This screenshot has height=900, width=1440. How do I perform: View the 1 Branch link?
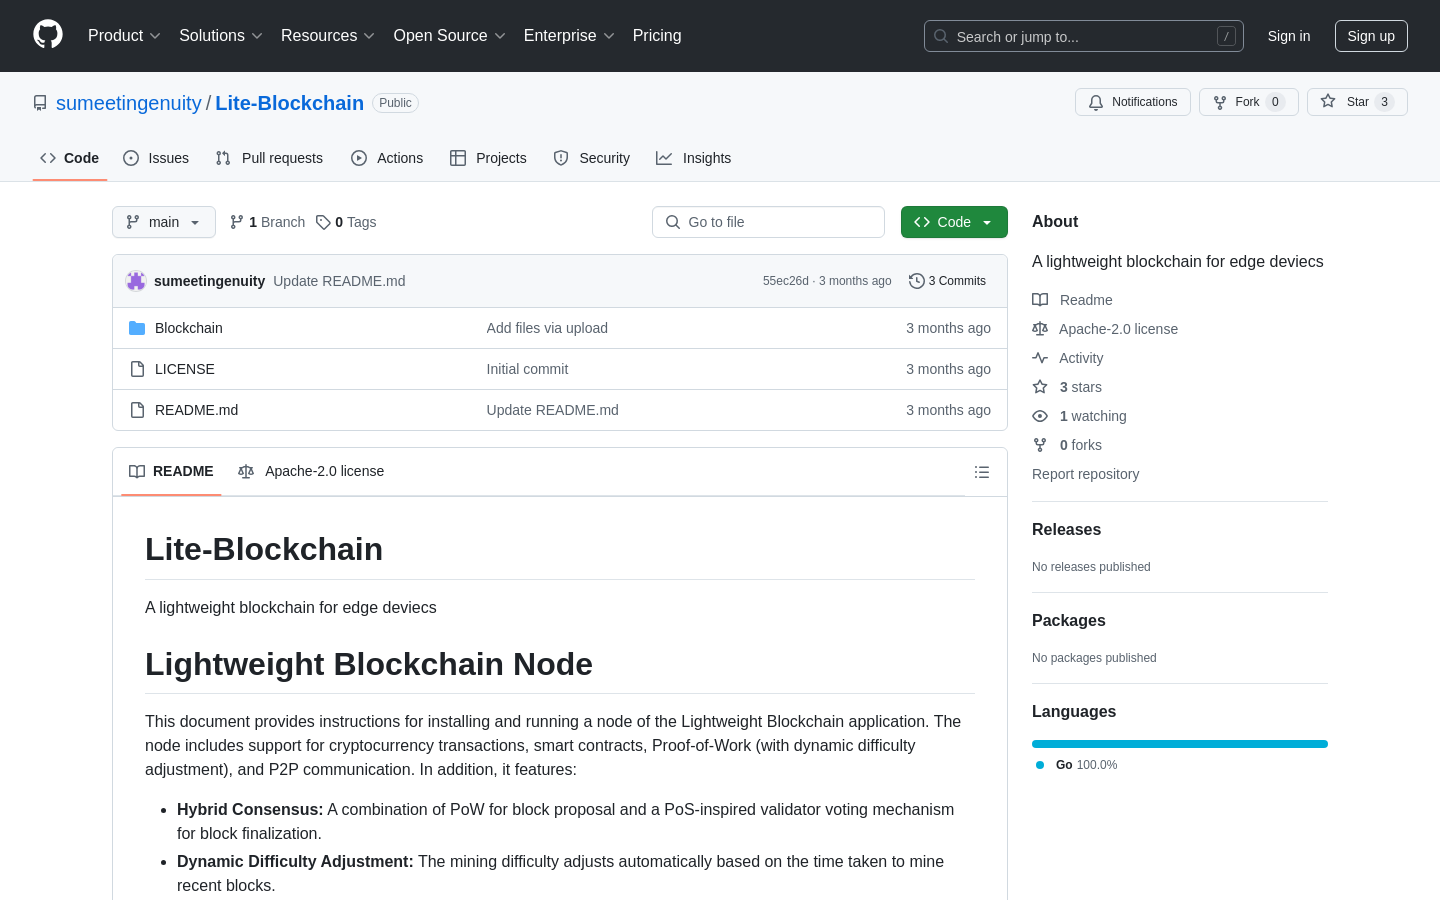tap(267, 222)
